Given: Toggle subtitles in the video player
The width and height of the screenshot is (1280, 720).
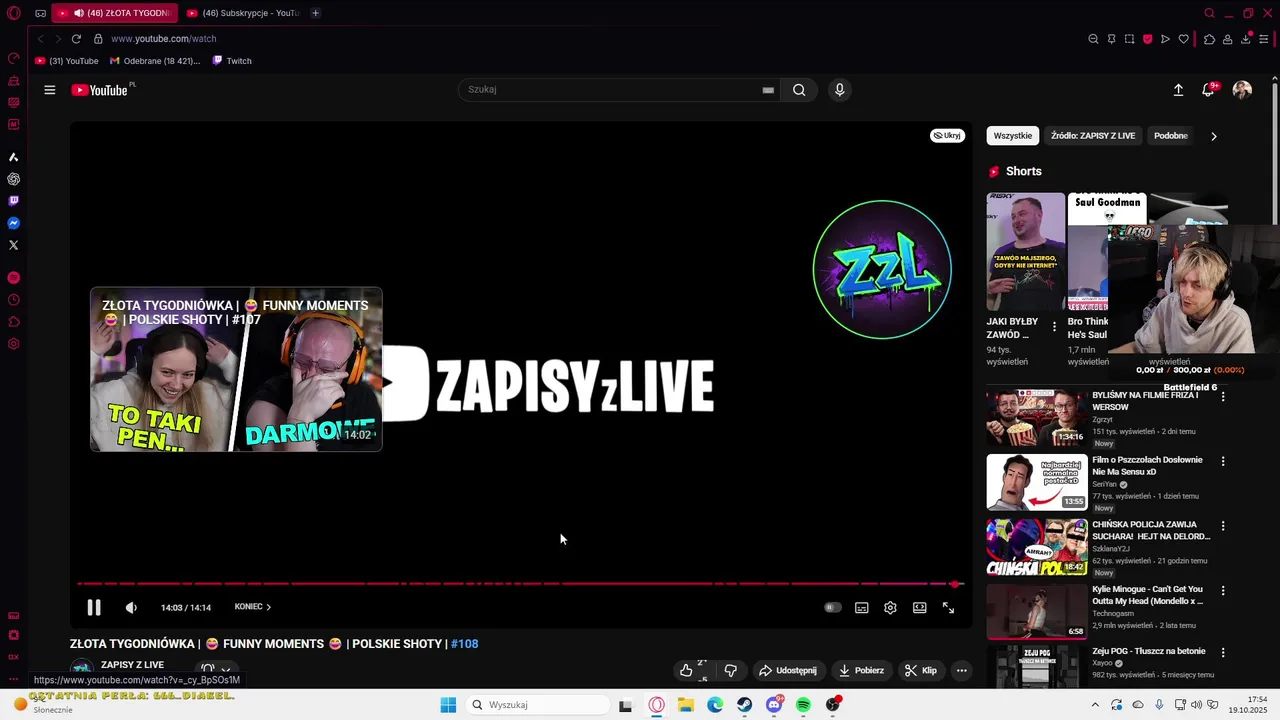Looking at the screenshot, I should click(x=861, y=607).
